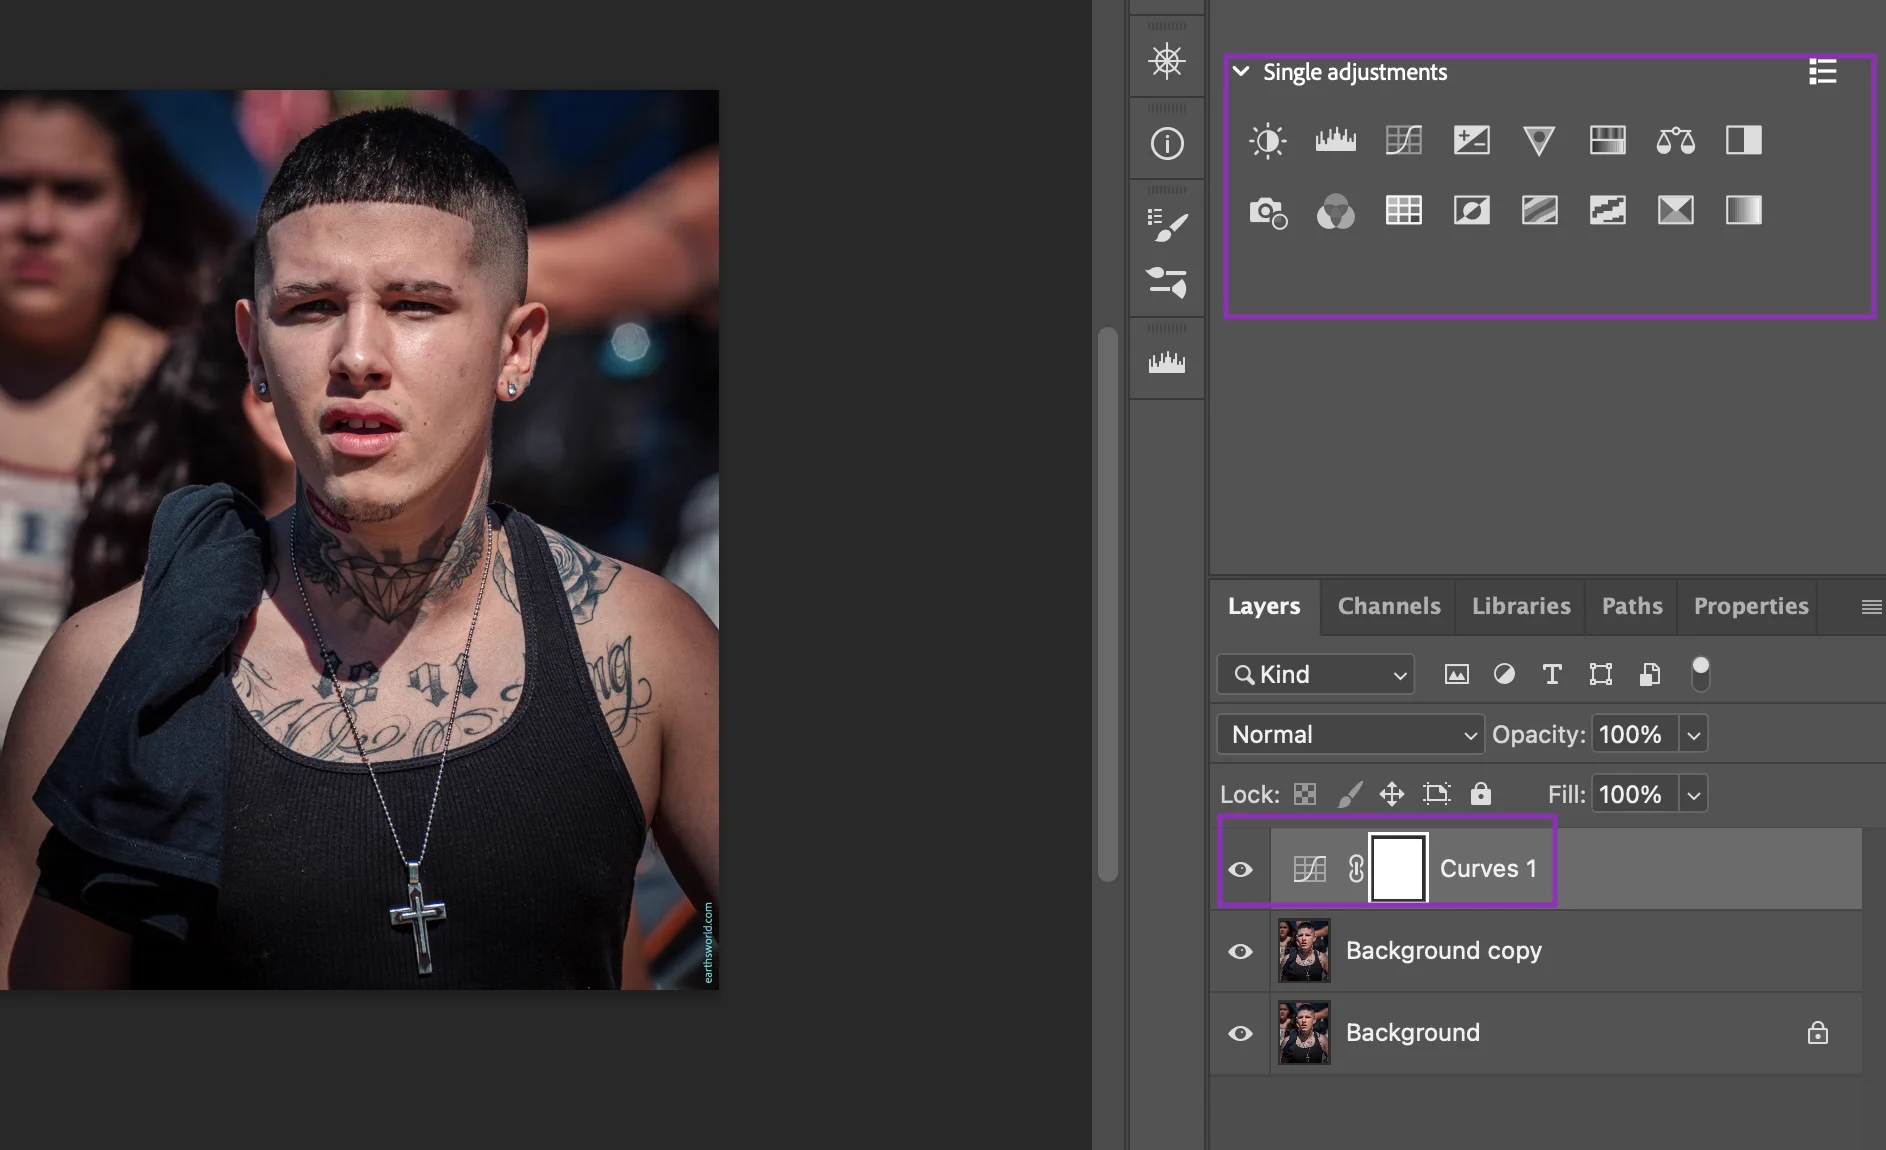The image size is (1886, 1150).
Task: Open the Fill slider dropdown arrow
Action: pyautogui.click(x=1693, y=795)
